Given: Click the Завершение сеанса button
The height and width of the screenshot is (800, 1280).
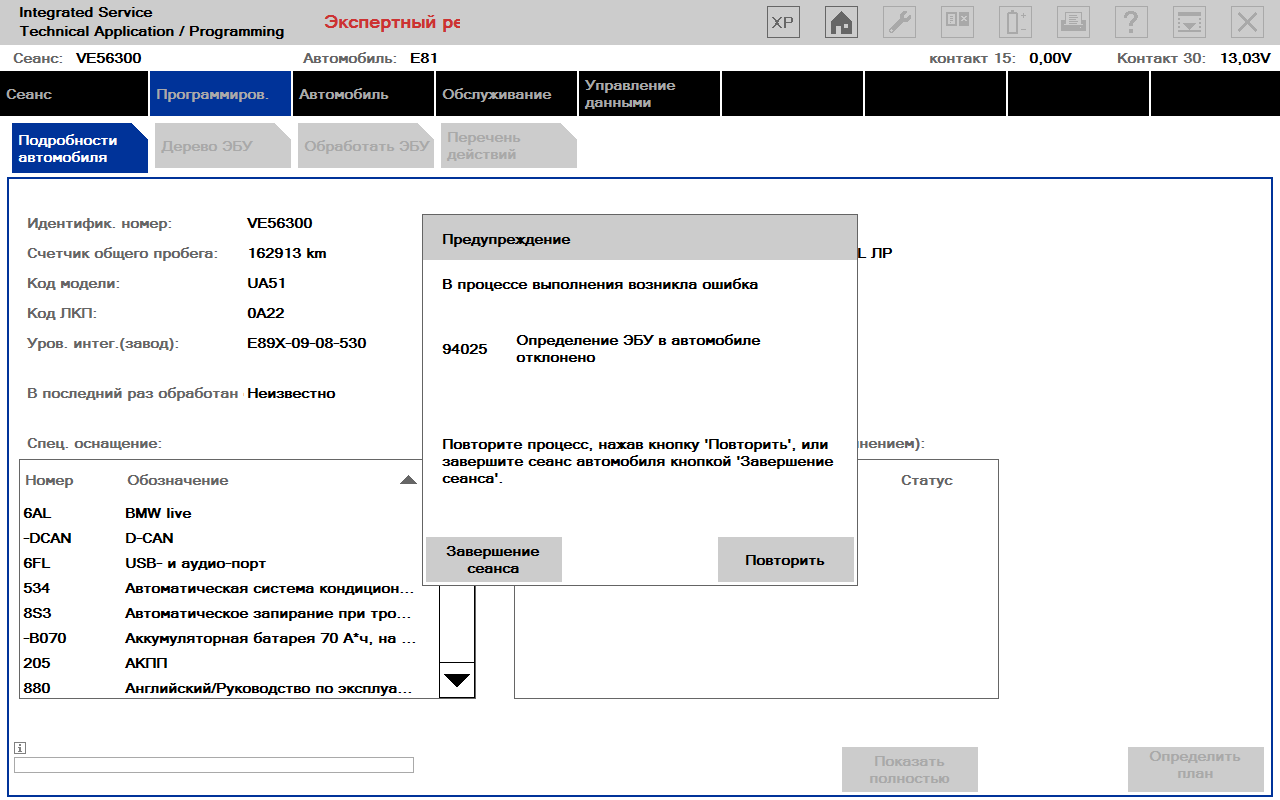Looking at the screenshot, I should [x=493, y=559].
